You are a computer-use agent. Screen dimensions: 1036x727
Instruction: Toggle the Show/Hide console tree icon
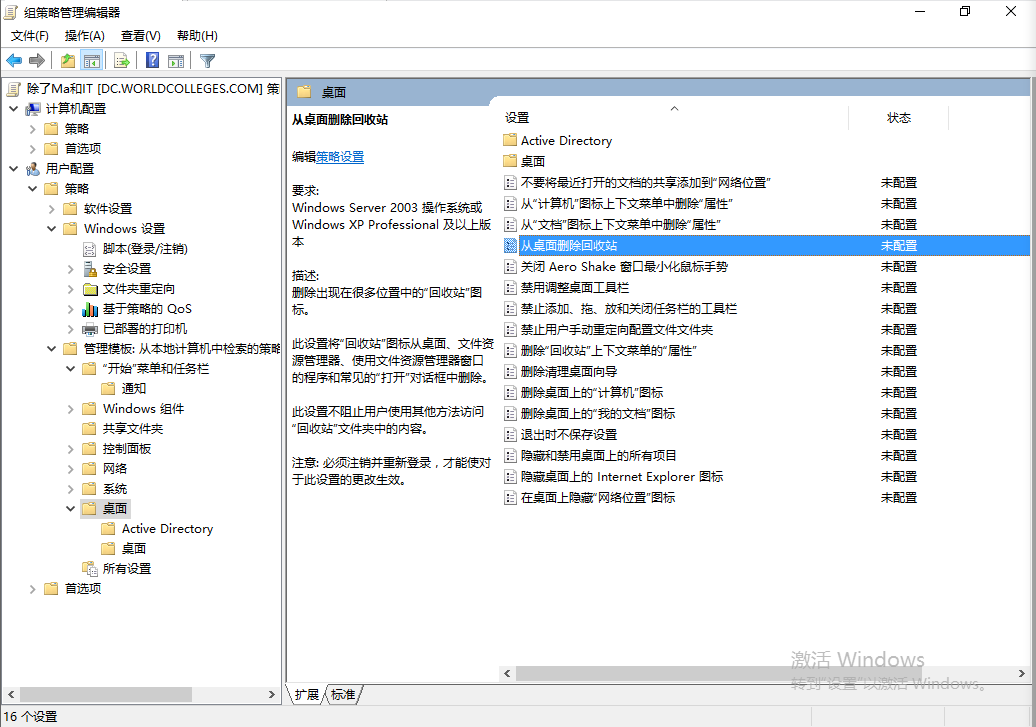pos(92,61)
